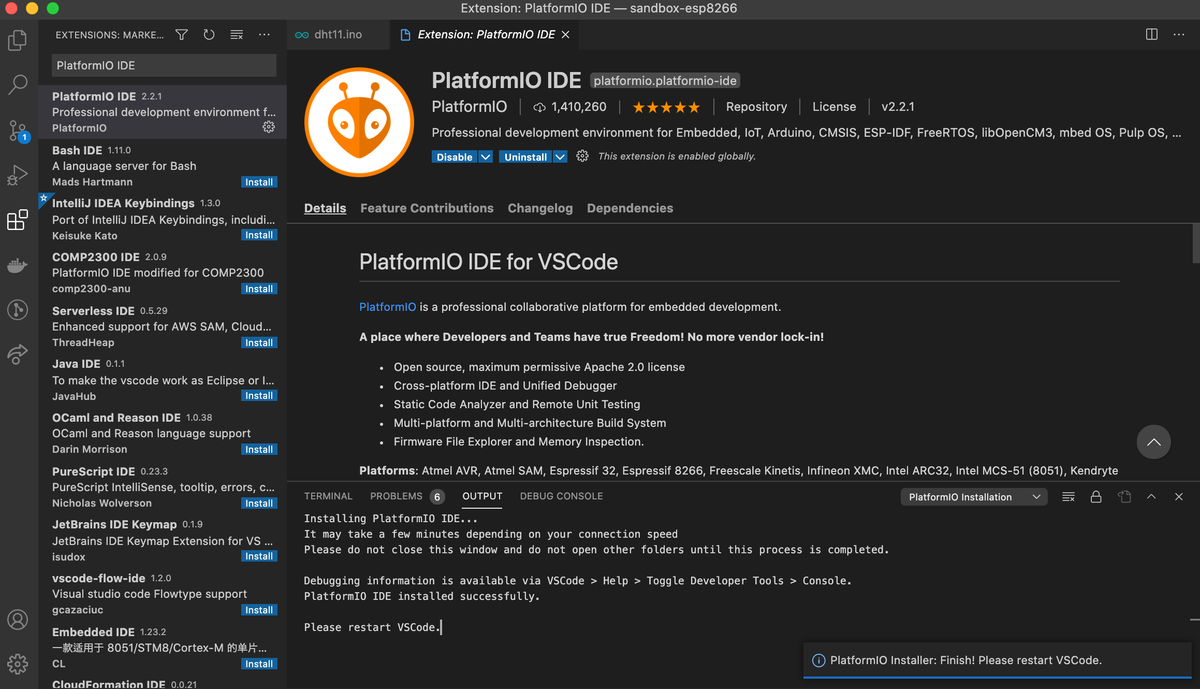
Task: Click the scroll-to-top round button
Action: [1153, 442]
